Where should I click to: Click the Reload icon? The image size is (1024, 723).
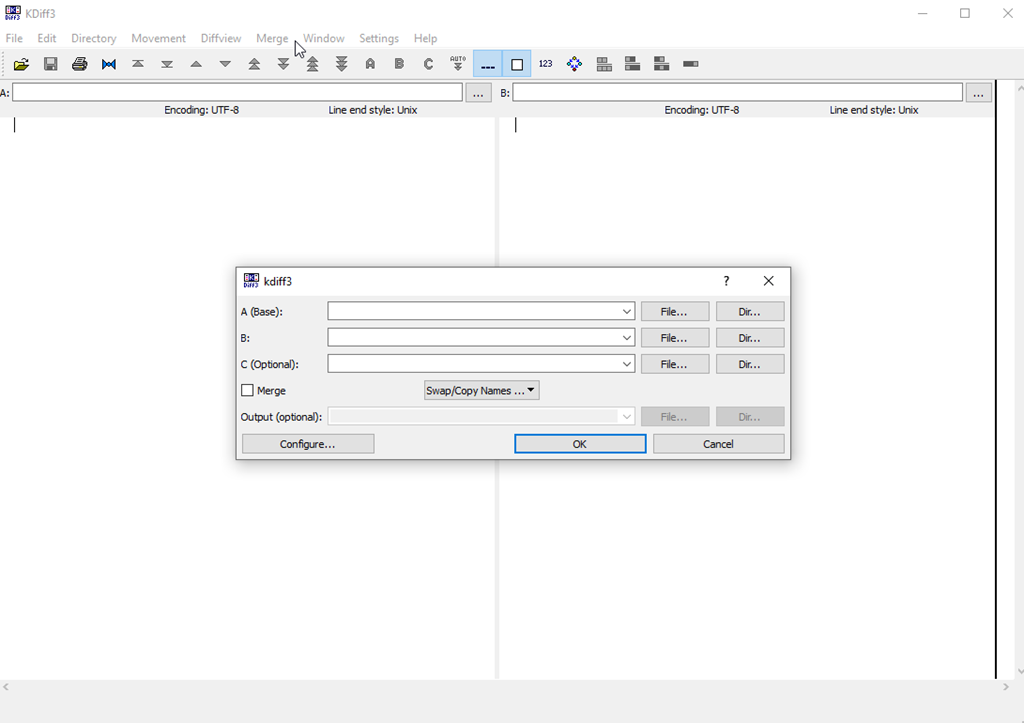[x=108, y=63]
